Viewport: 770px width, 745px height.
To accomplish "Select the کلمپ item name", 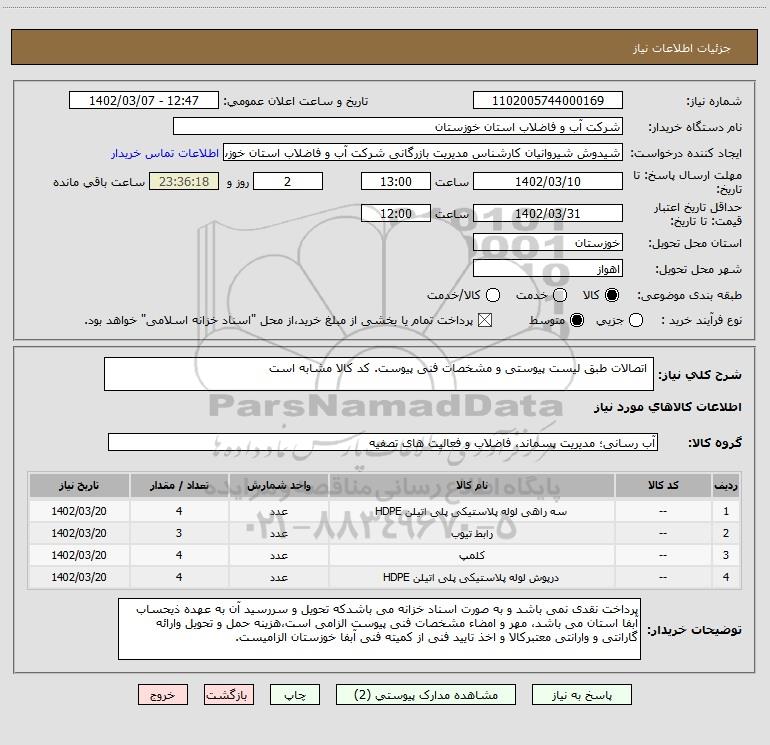I will coord(471,555).
